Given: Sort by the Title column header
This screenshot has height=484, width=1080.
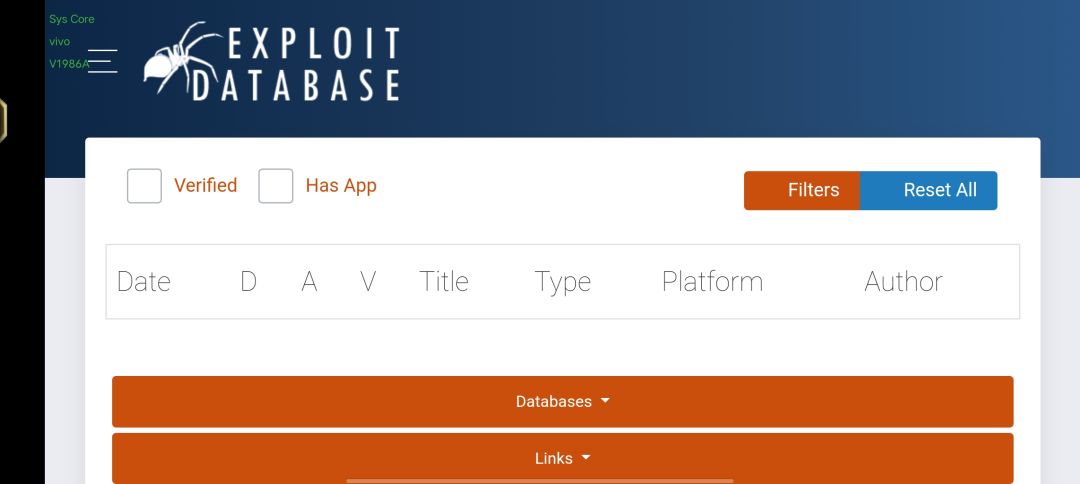Looking at the screenshot, I should [x=444, y=282].
